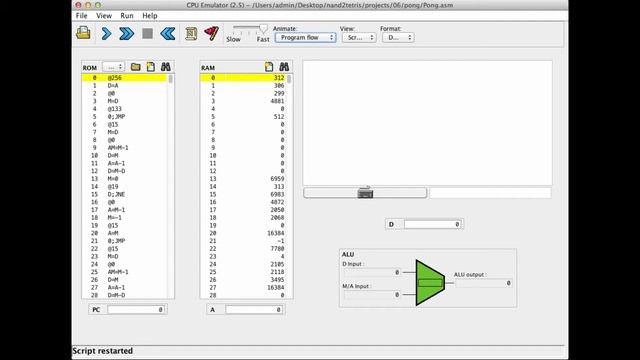Click the keyboard icon button below screen
Image resolution: width=640 pixels, height=360 pixels.
[365, 193]
